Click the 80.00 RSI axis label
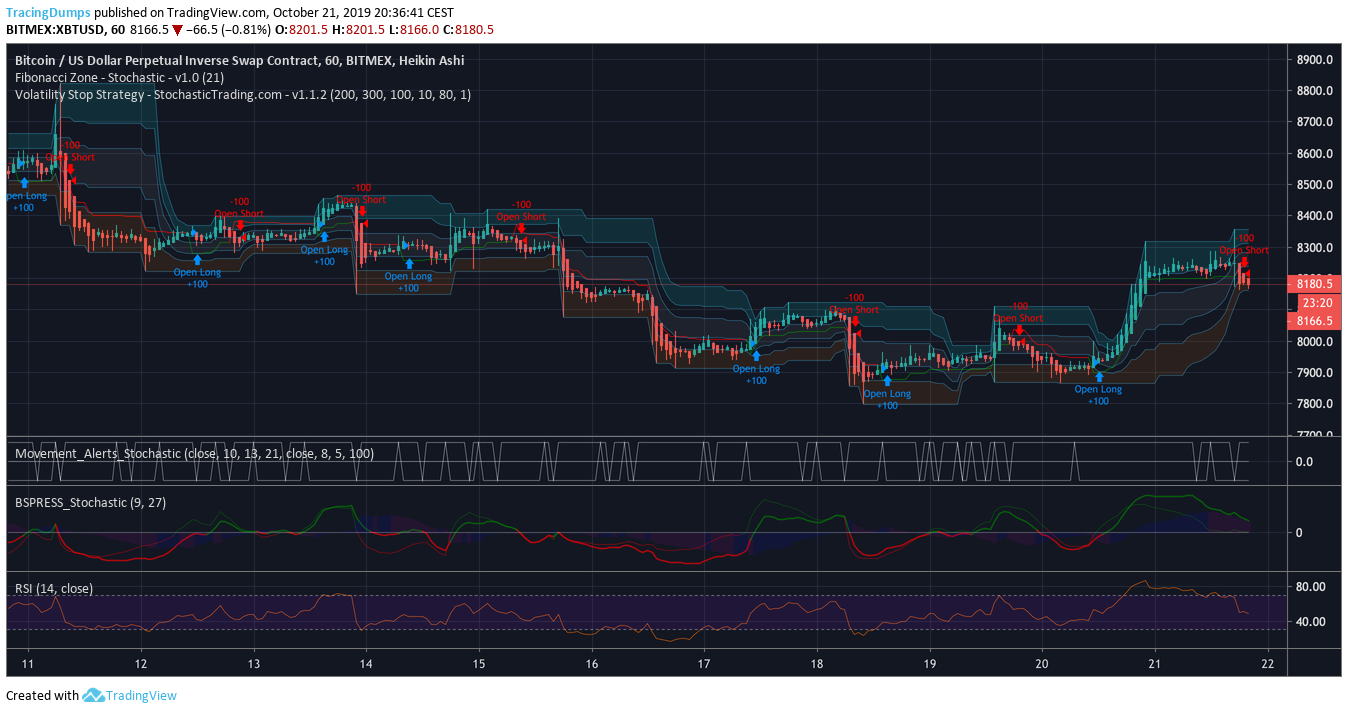The height and width of the screenshot is (713, 1348). (1311, 586)
